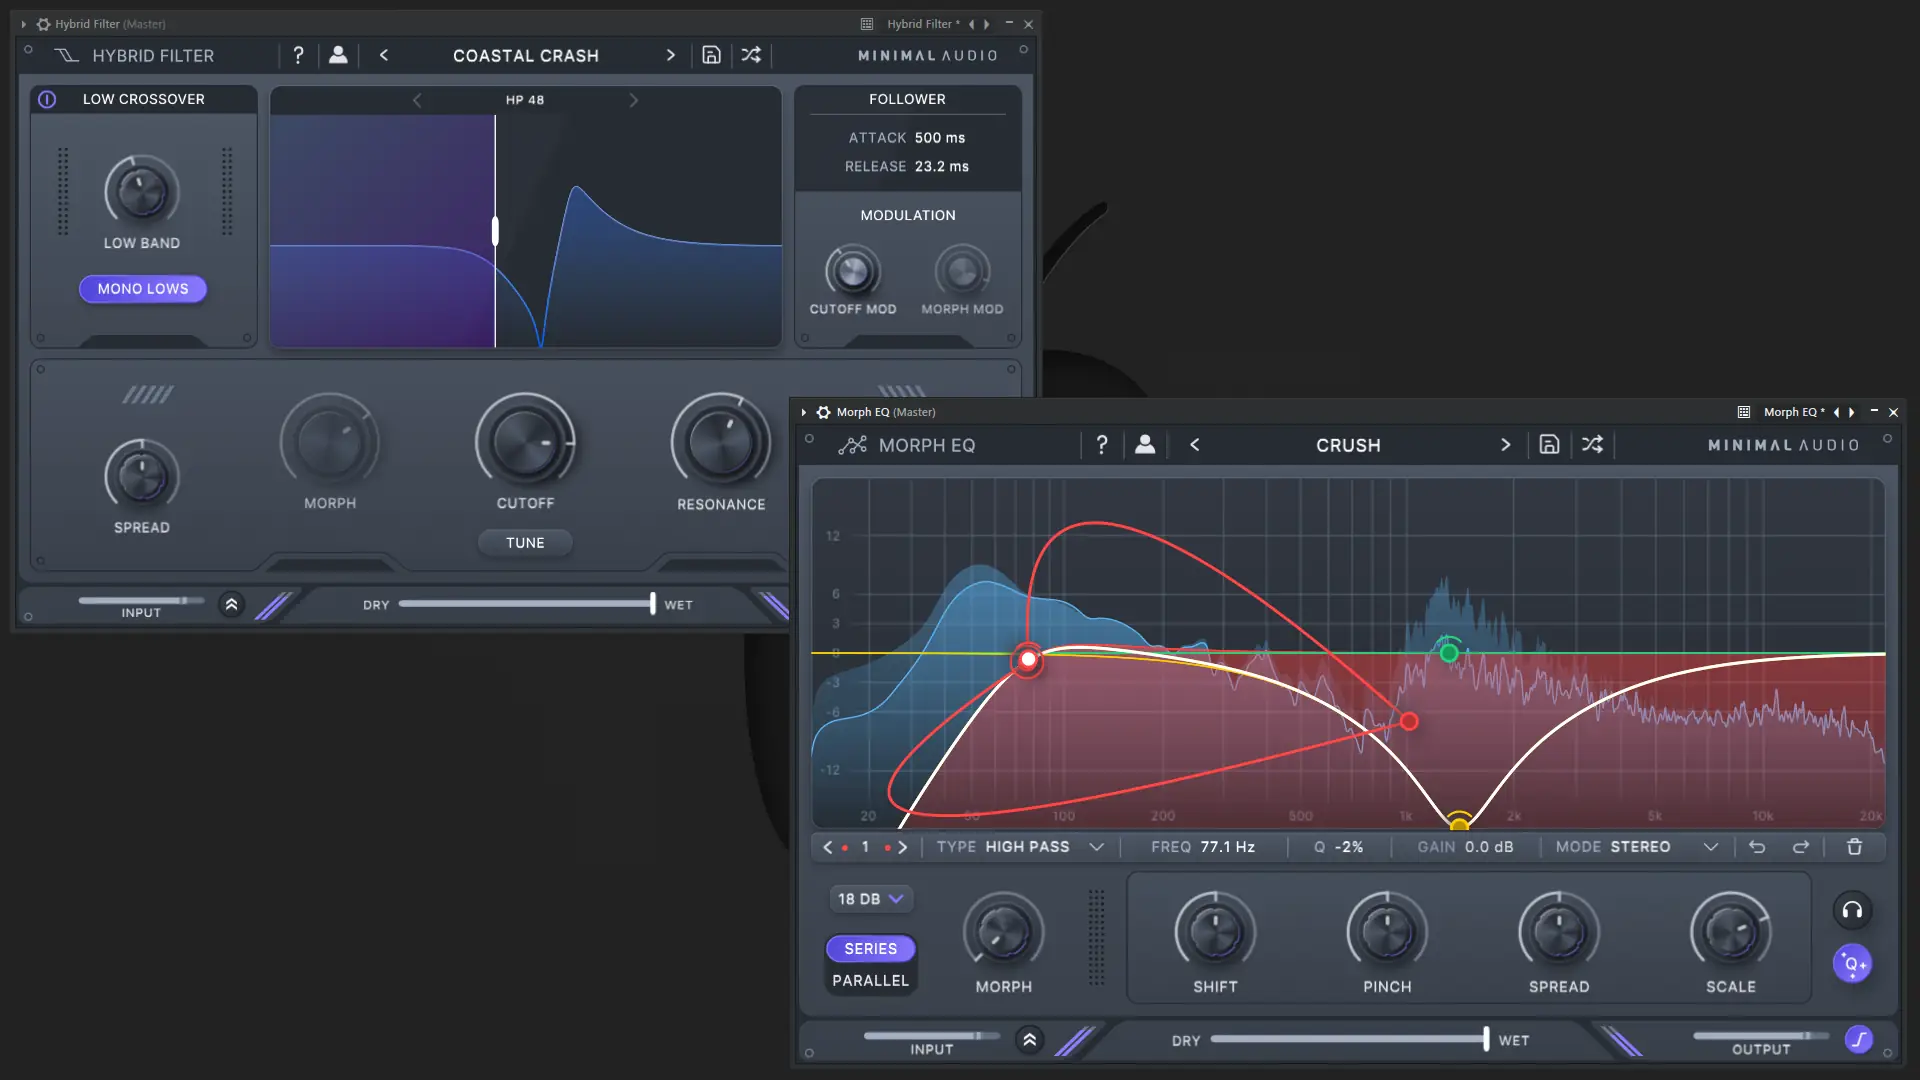Click the Q+ auto-Q button
Image resolution: width=1920 pixels, height=1080 pixels.
pyautogui.click(x=1852, y=964)
